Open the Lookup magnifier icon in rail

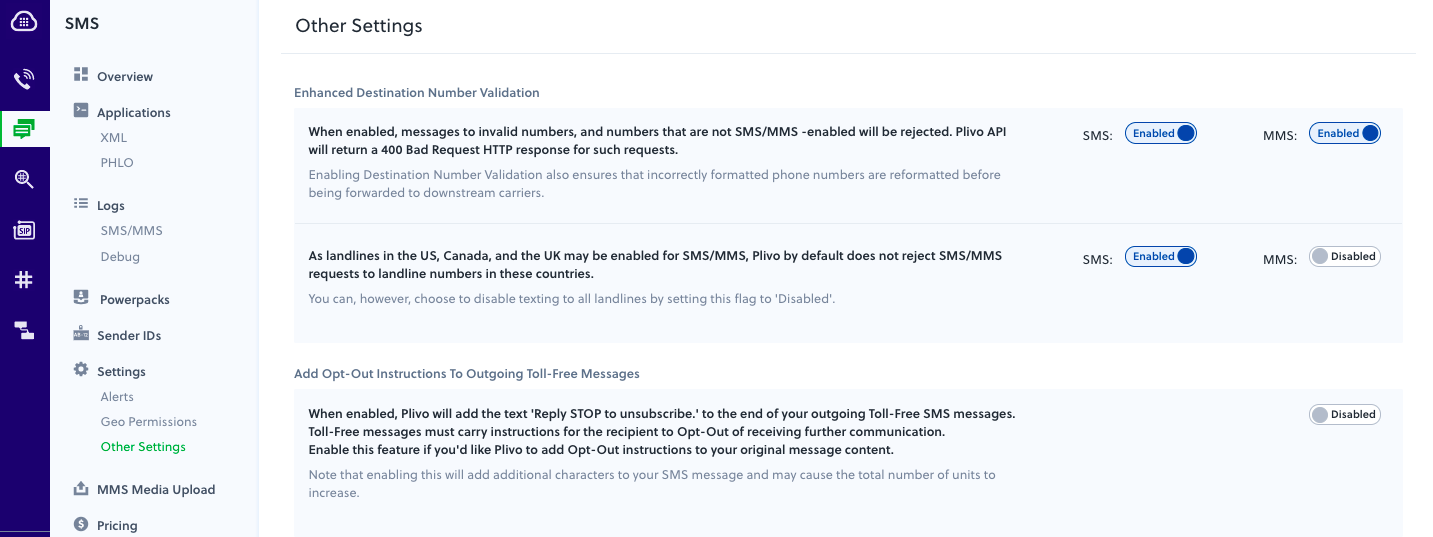point(24,179)
